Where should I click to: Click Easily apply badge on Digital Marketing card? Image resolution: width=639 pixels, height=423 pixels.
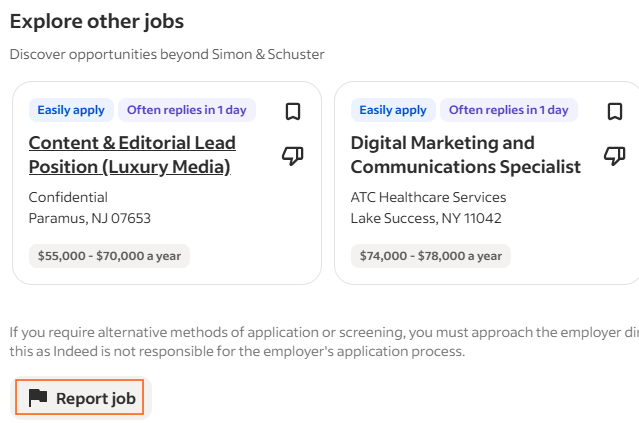pos(393,110)
